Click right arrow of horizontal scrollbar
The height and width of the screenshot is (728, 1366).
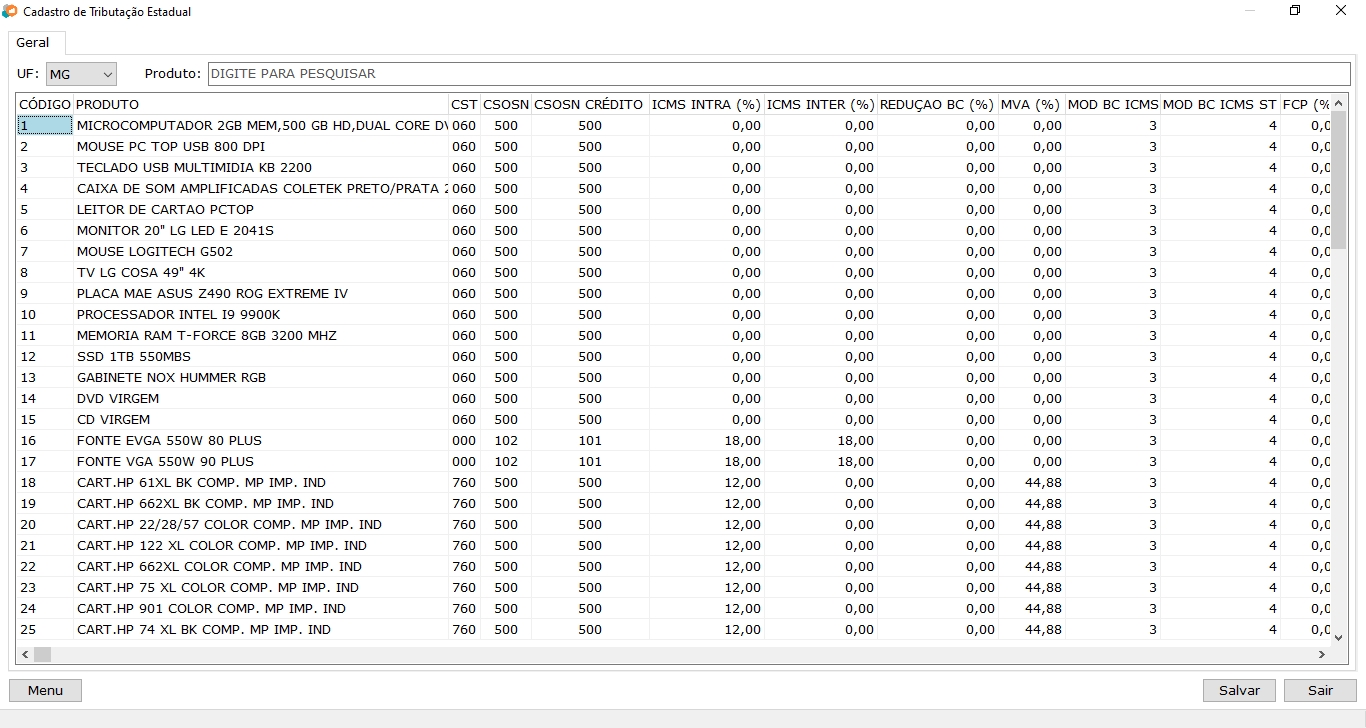tap(1321, 654)
